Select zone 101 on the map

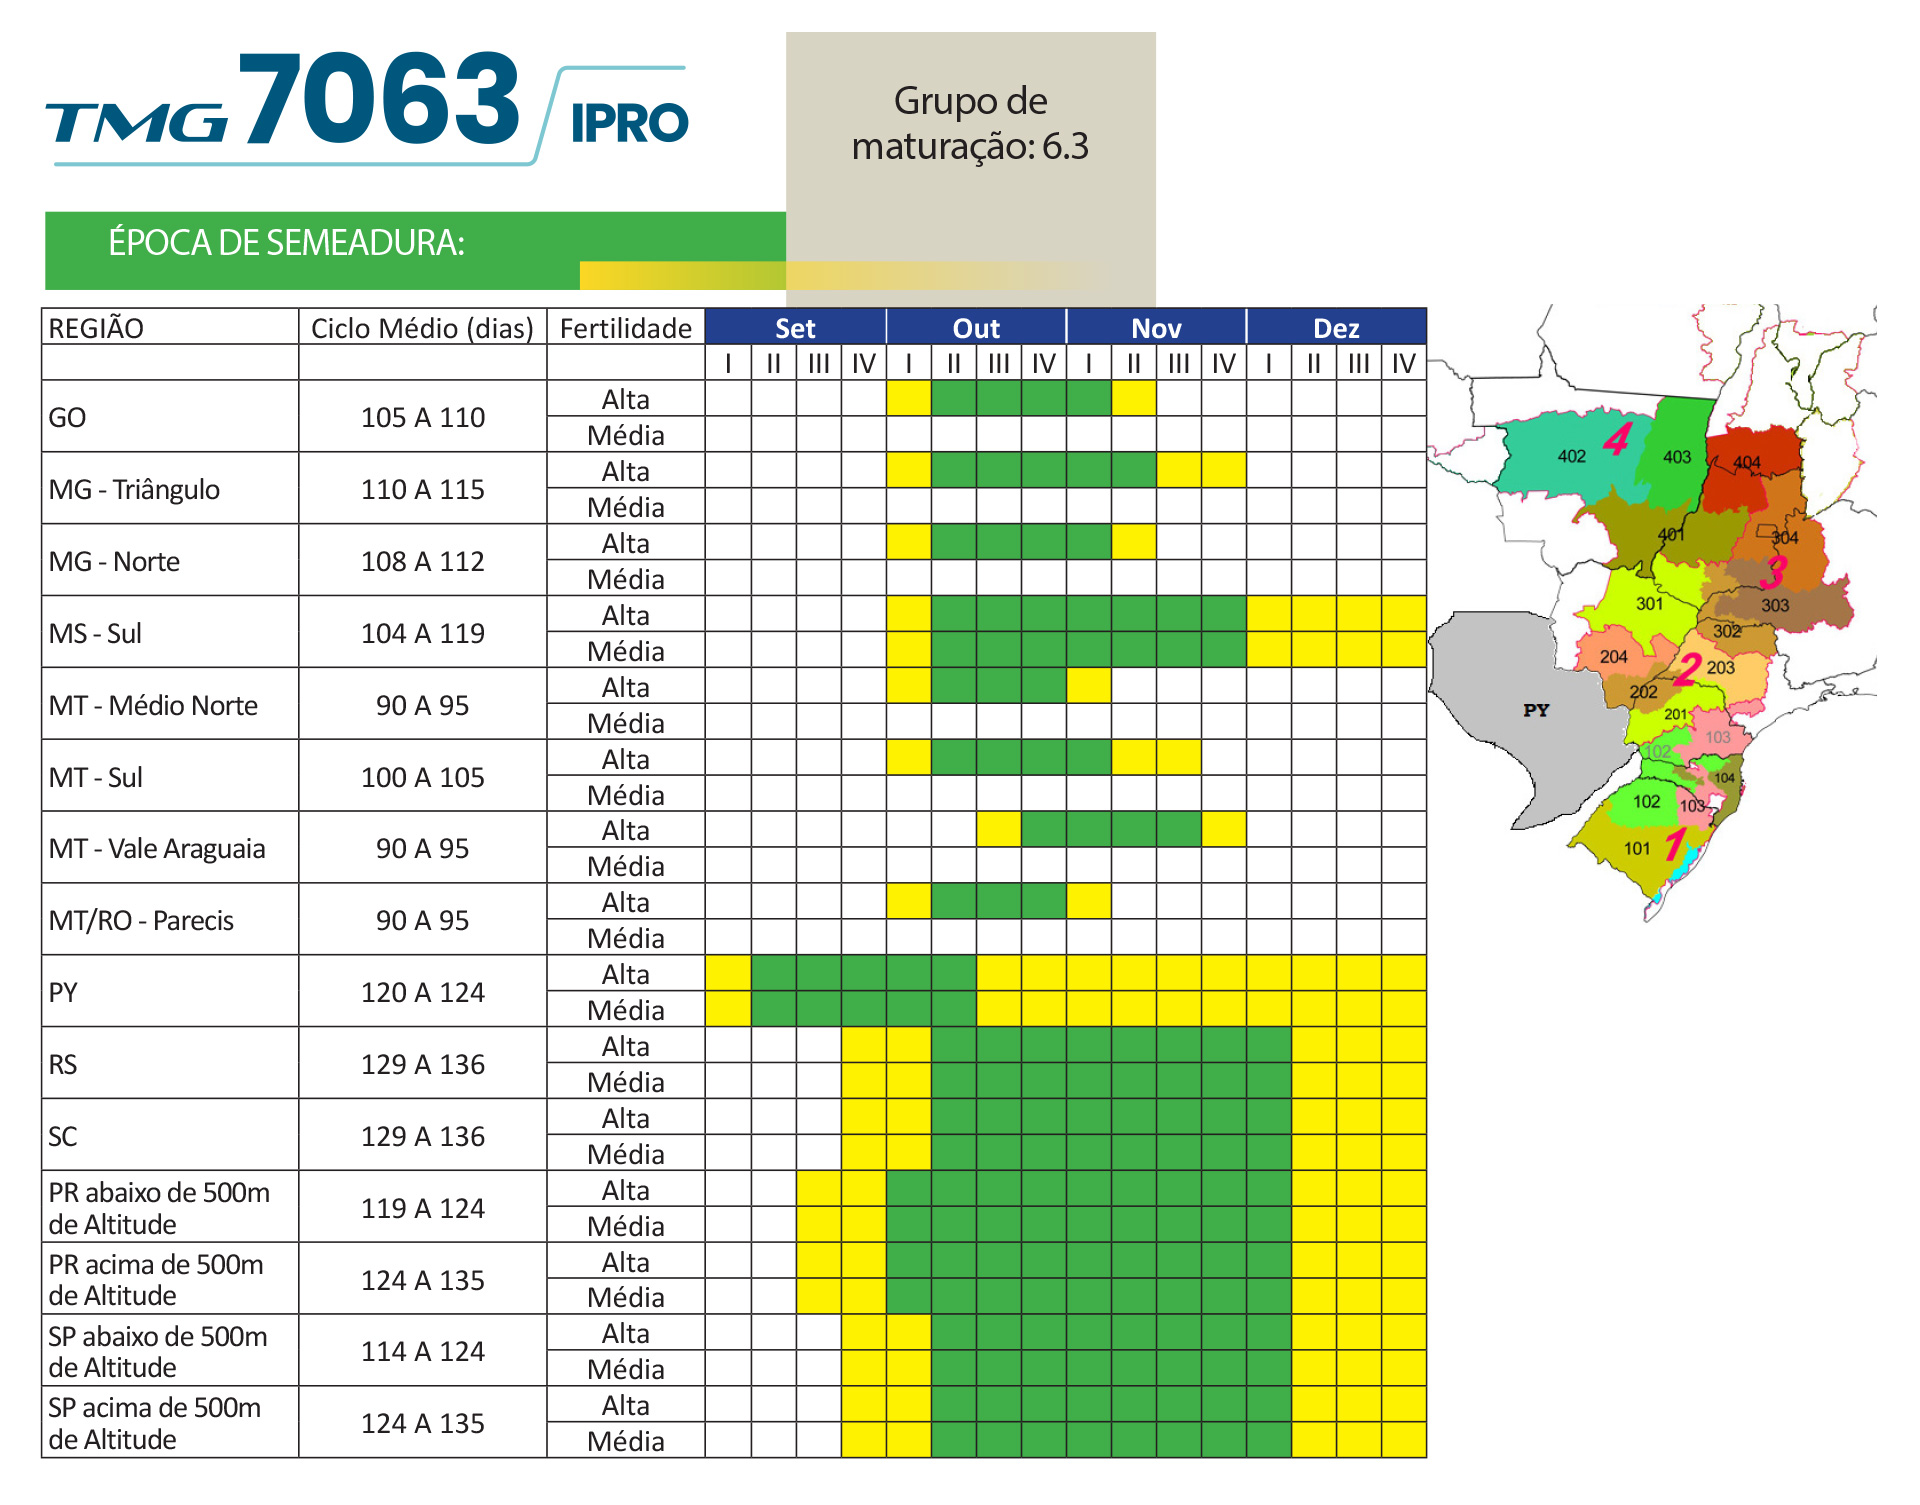(1636, 849)
